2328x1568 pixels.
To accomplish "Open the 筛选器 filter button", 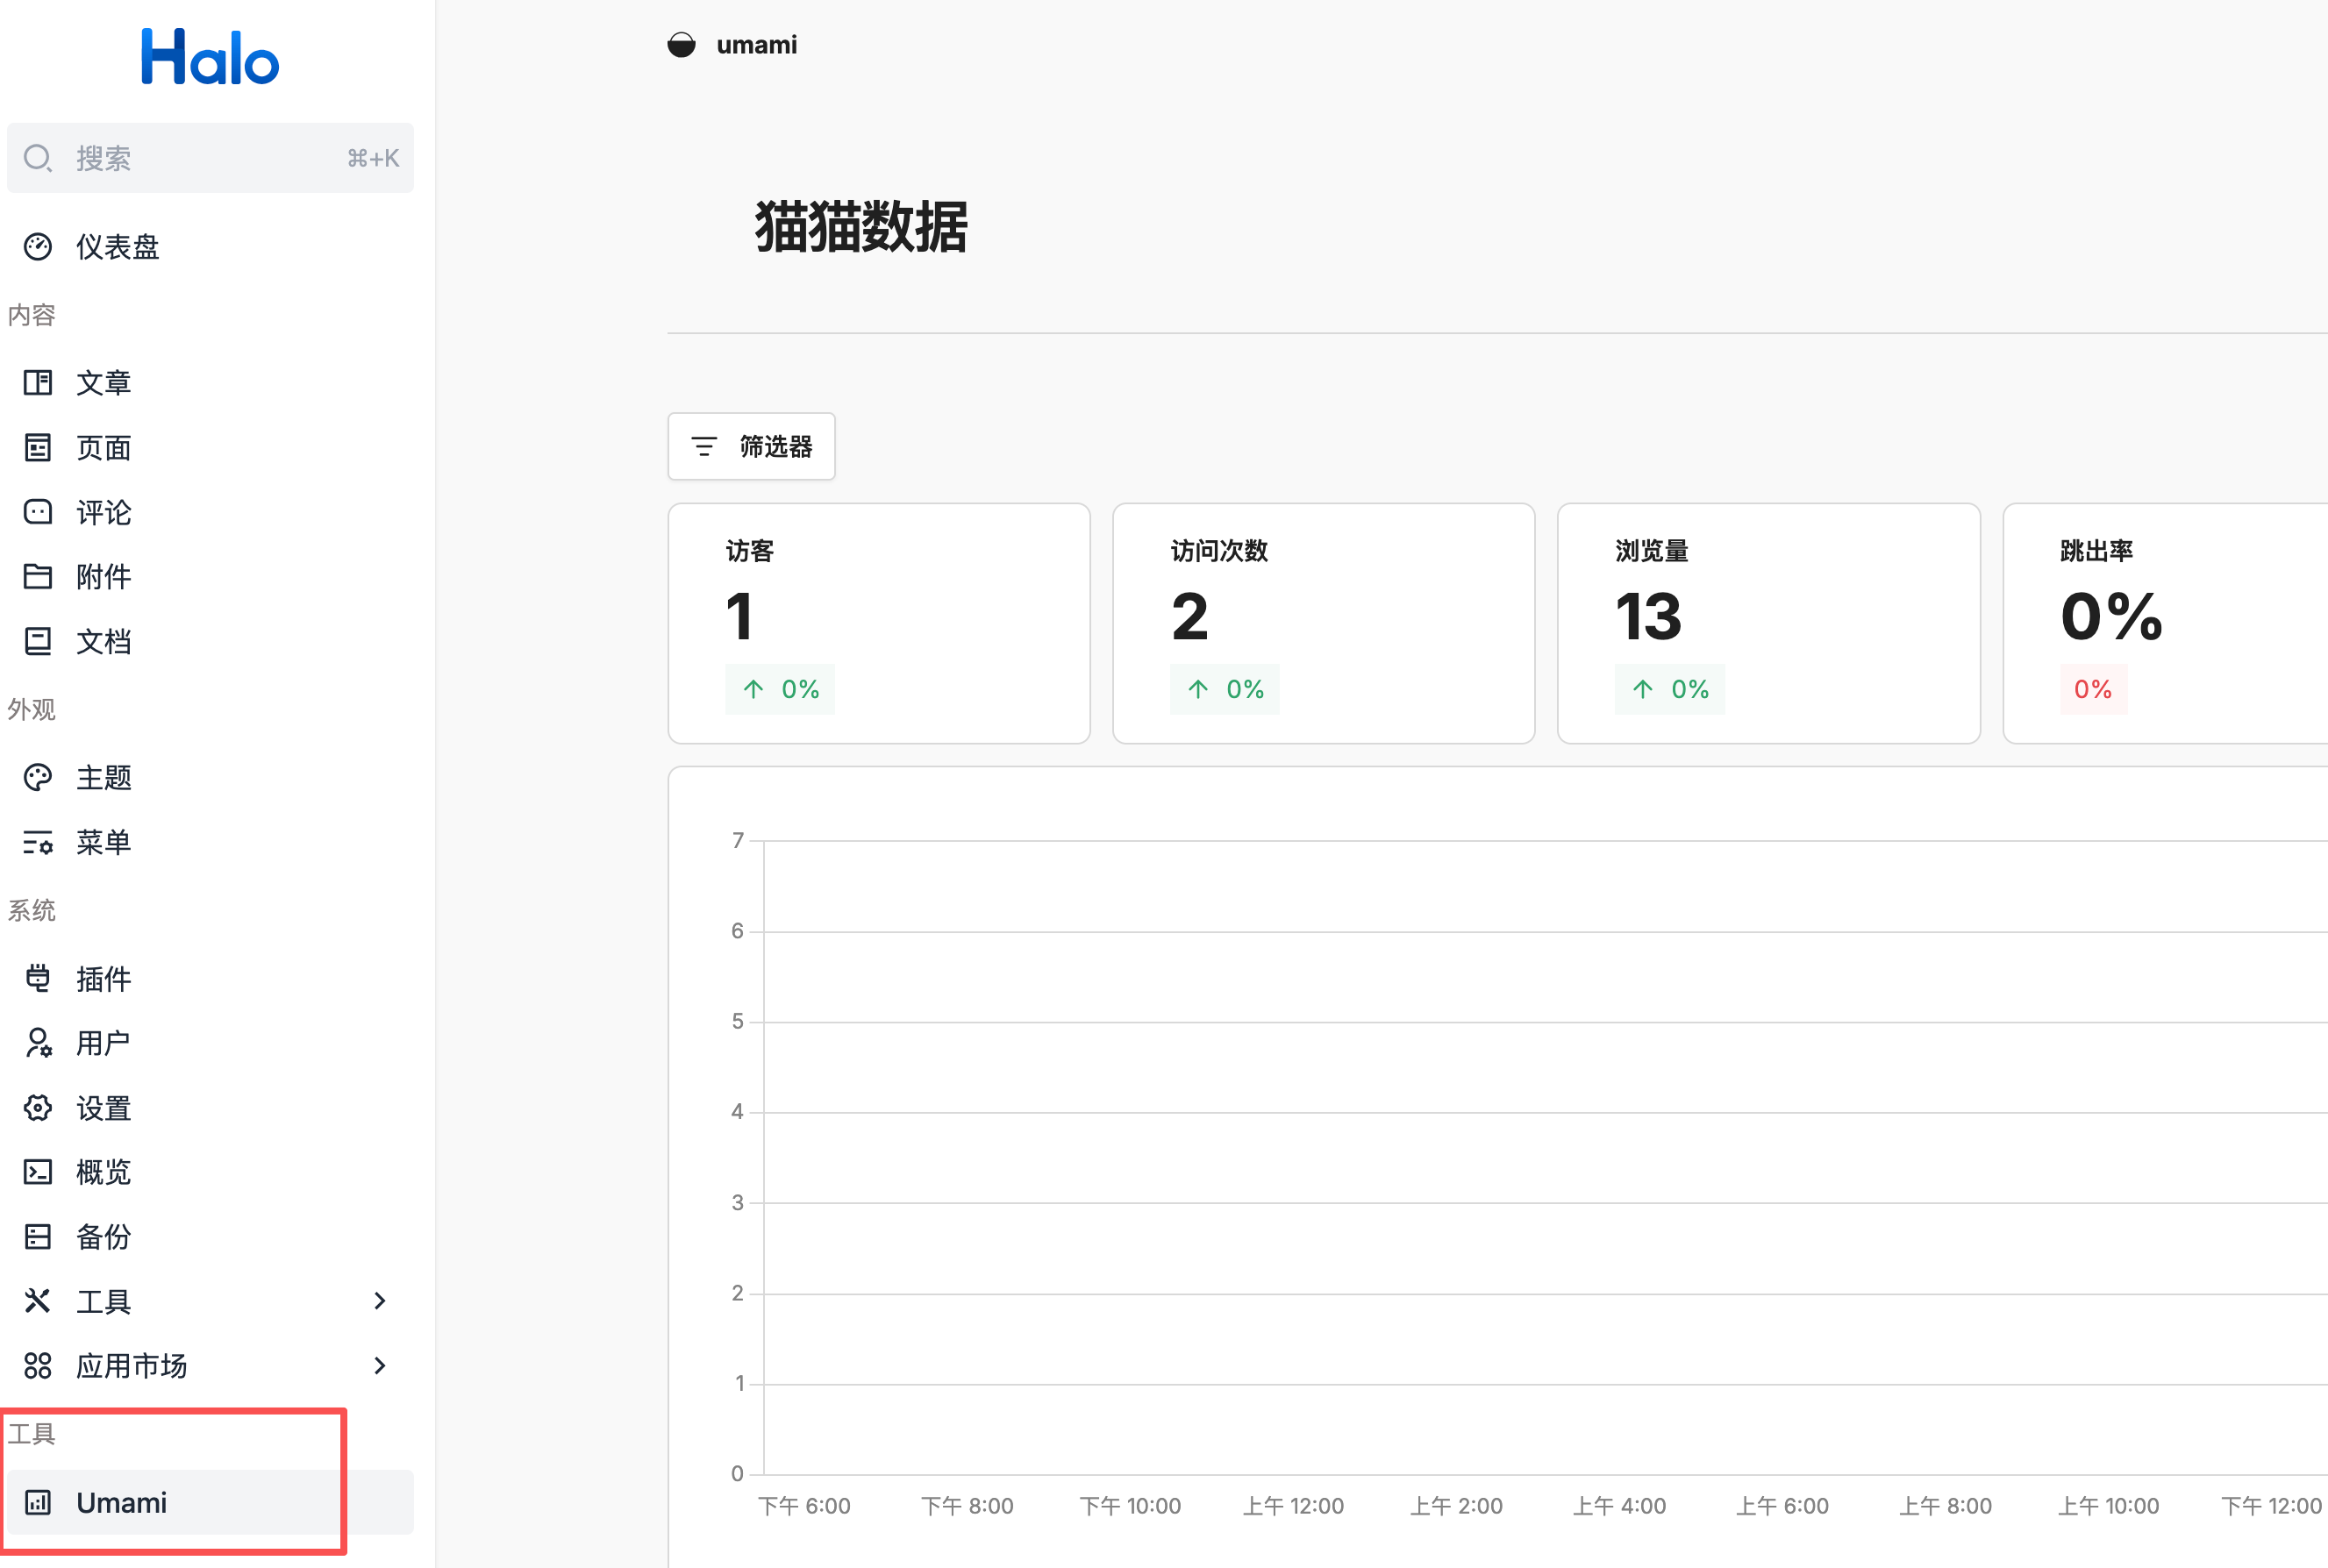I will click(751, 446).
